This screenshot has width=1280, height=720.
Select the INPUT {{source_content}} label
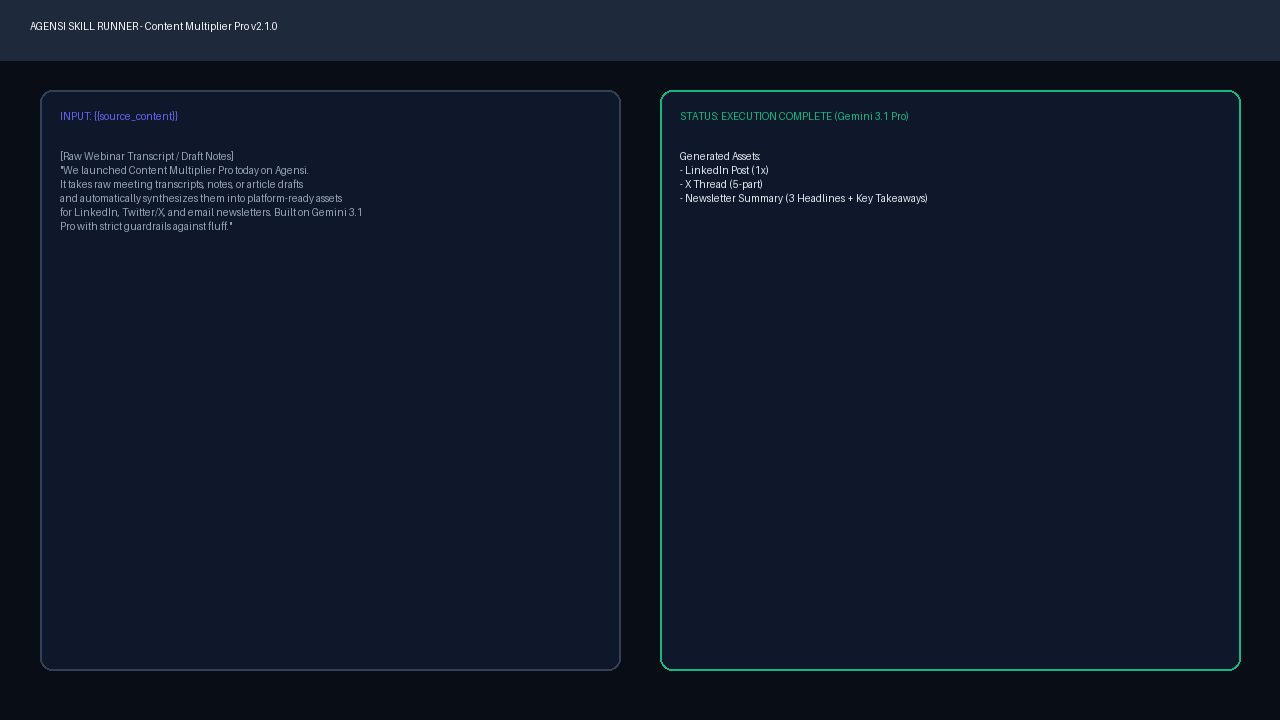119,116
